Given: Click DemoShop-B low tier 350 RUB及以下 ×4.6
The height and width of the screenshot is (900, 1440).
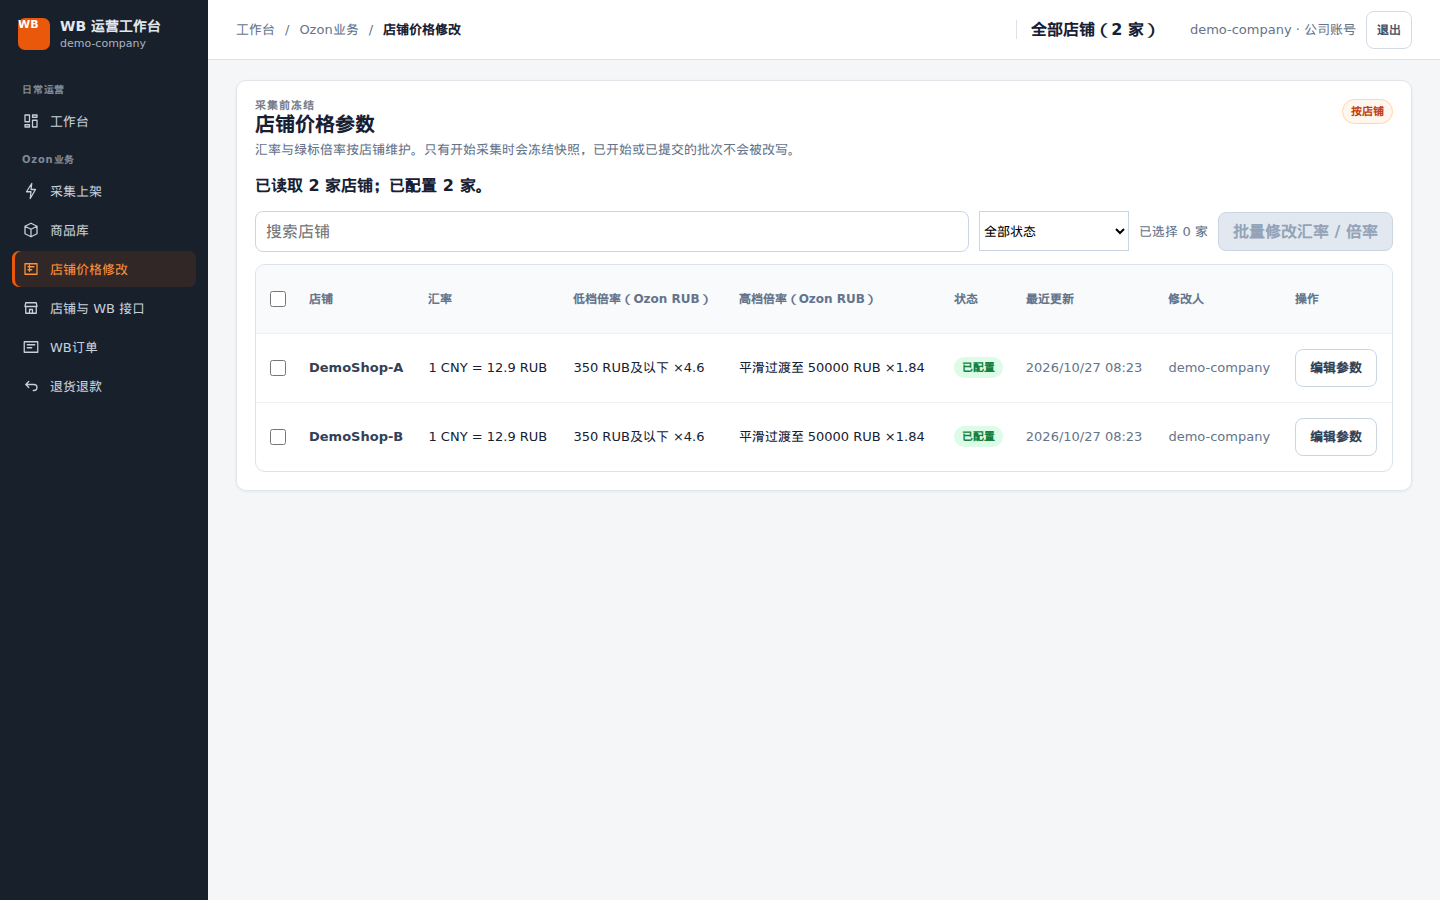Looking at the screenshot, I should click(x=639, y=437).
